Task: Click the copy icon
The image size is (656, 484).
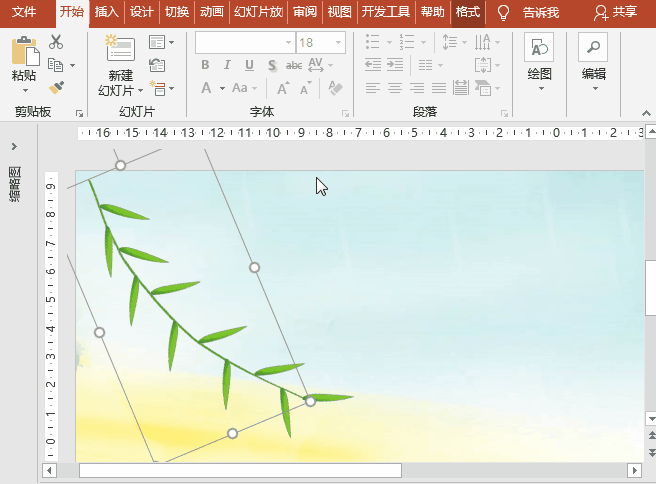Action: 56,65
